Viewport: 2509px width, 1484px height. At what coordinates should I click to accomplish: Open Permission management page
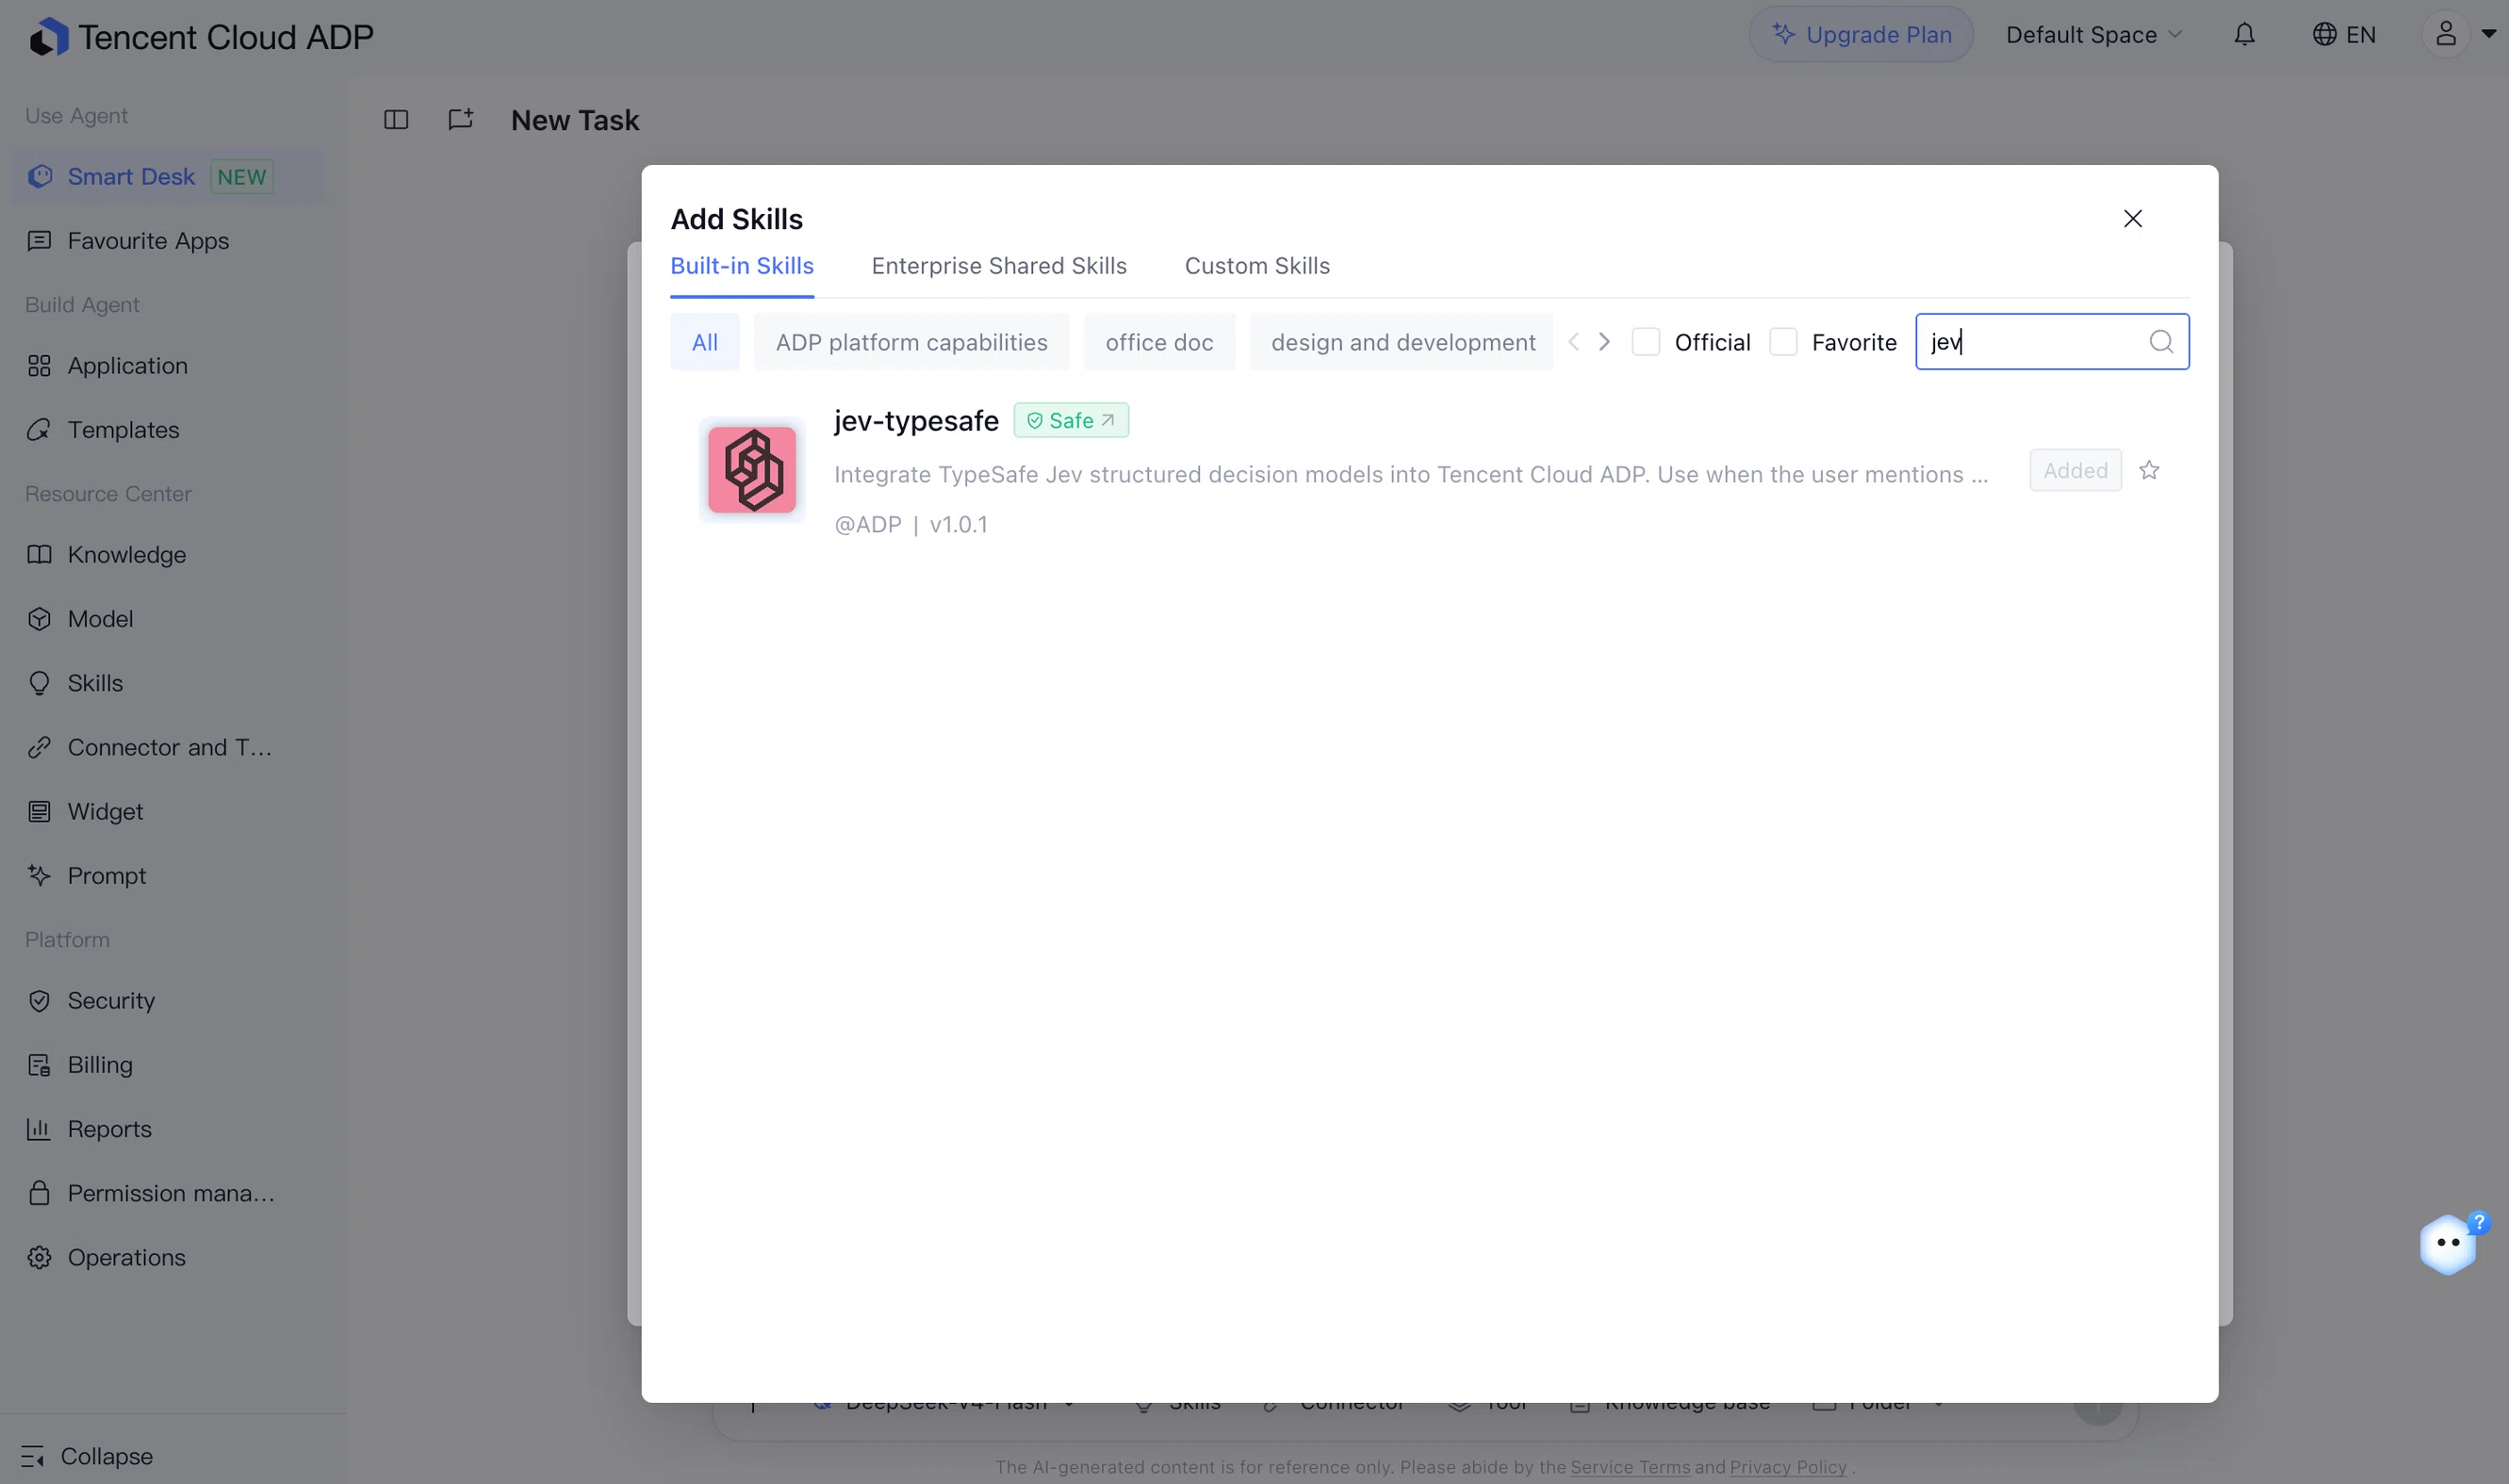point(167,1192)
